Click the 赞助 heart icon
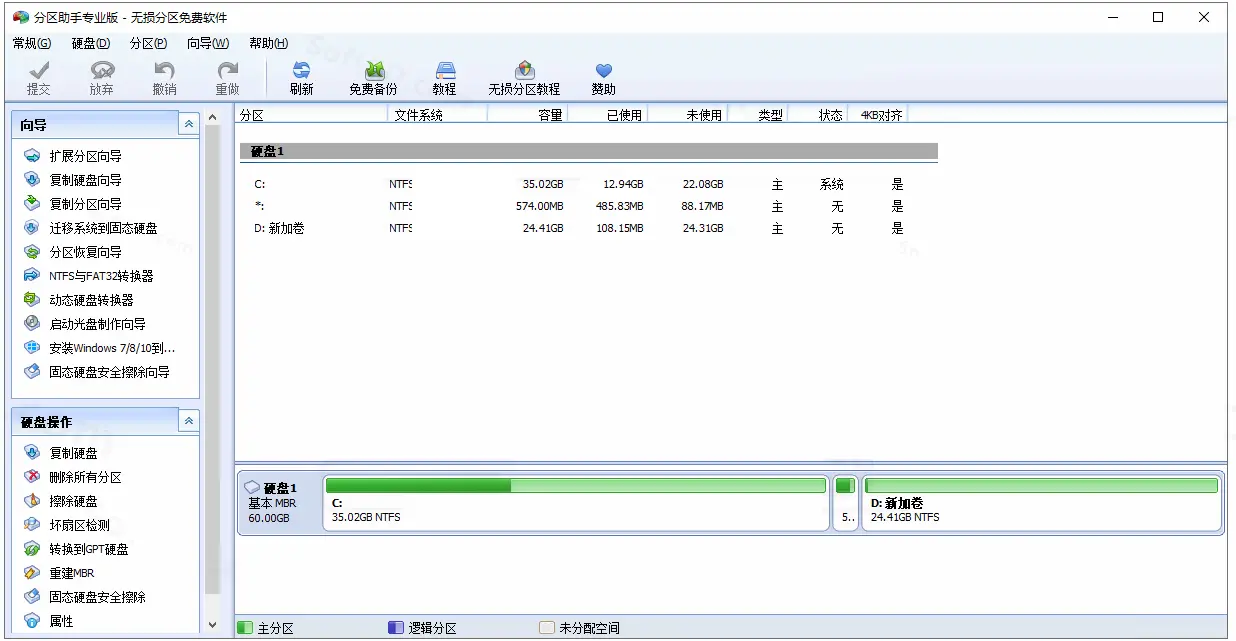The image size is (1236, 641). coord(602,76)
